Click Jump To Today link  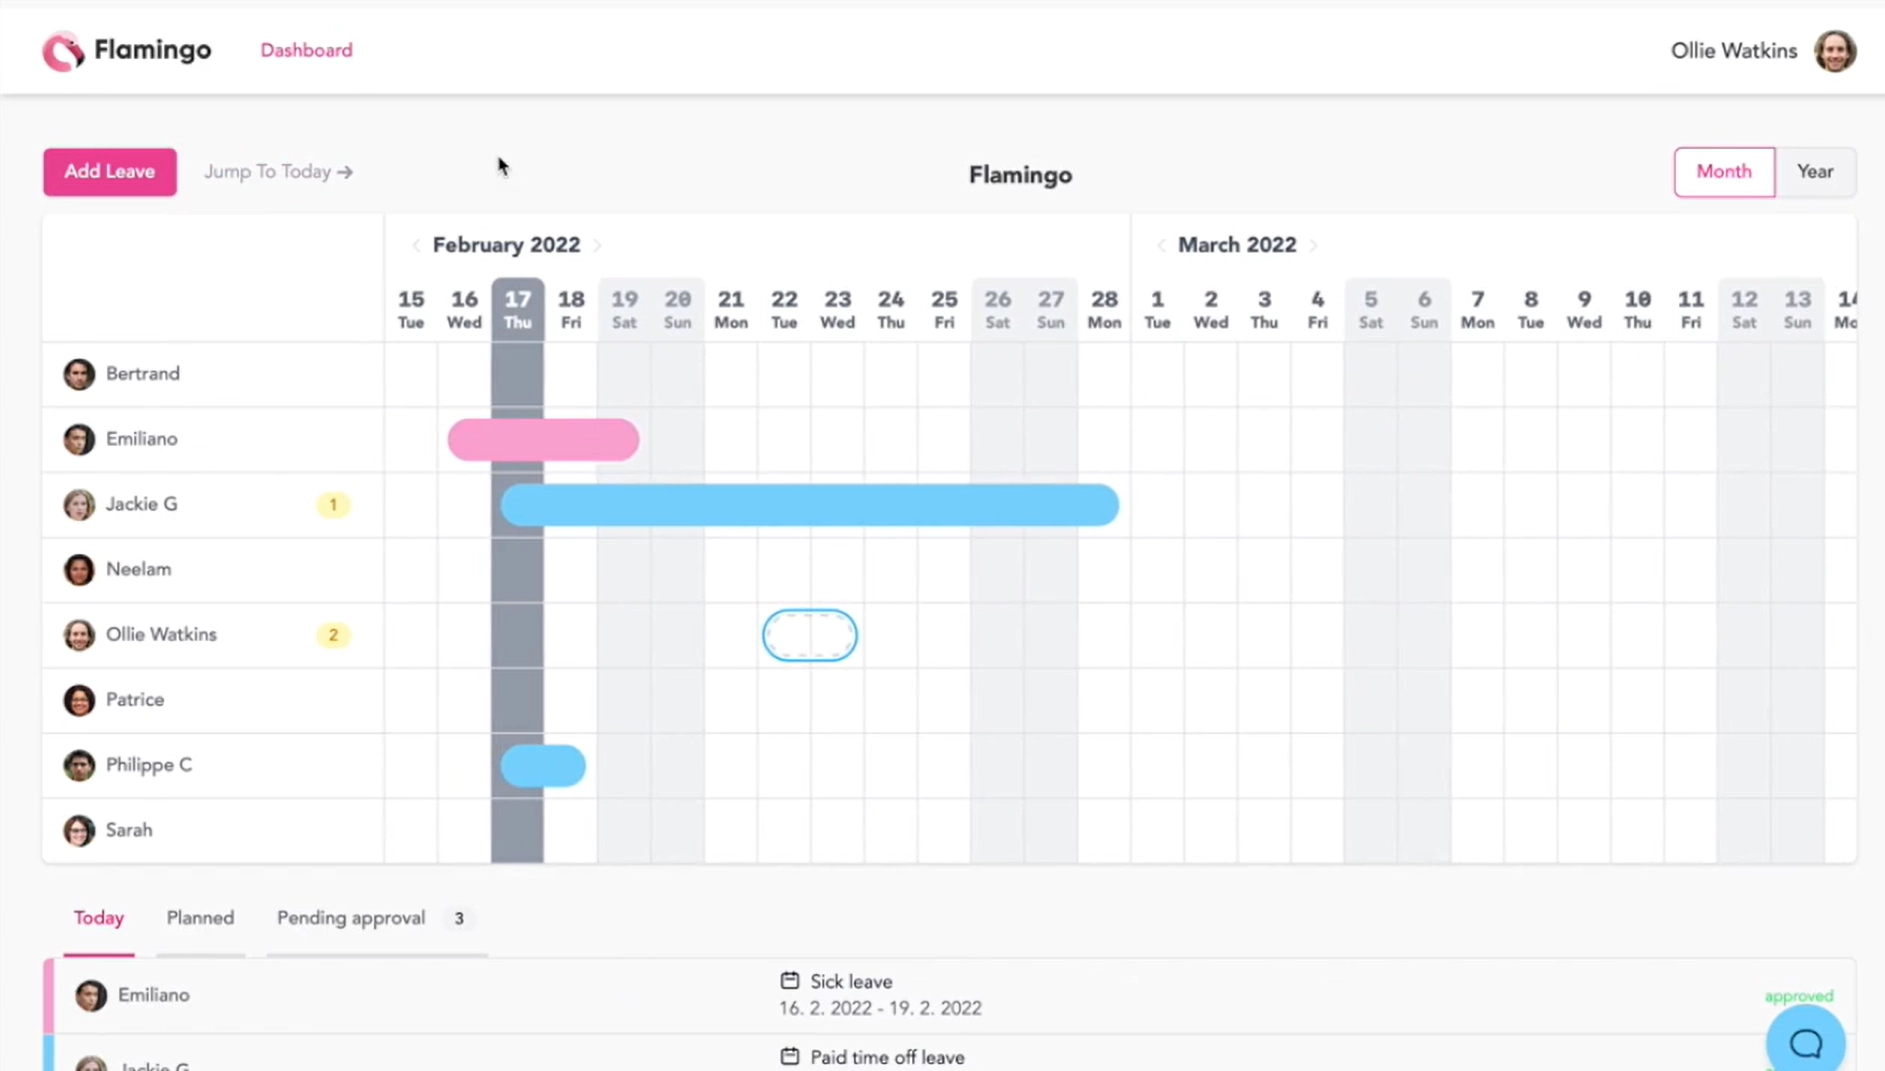(278, 172)
